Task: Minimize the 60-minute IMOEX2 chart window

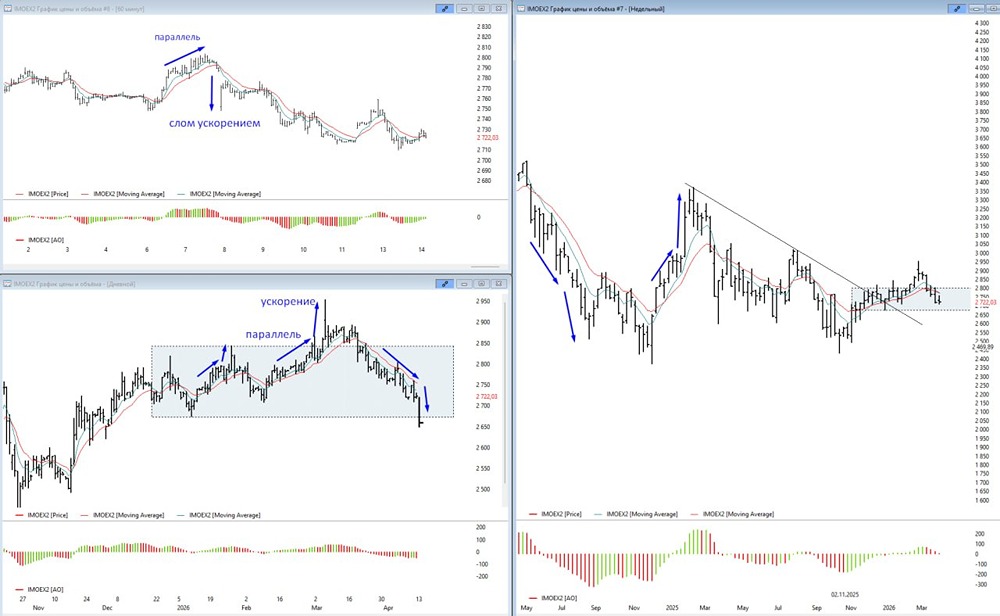Action: 464,9
